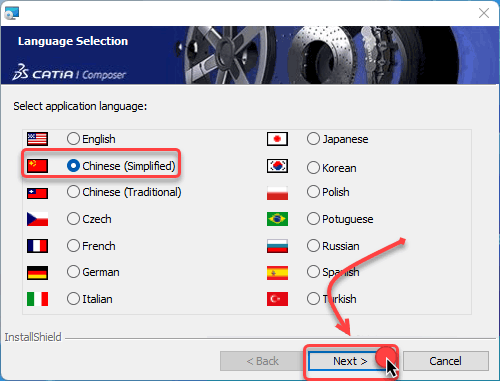Proceed with the Next button
The image size is (500, 381).
point(350,361)
